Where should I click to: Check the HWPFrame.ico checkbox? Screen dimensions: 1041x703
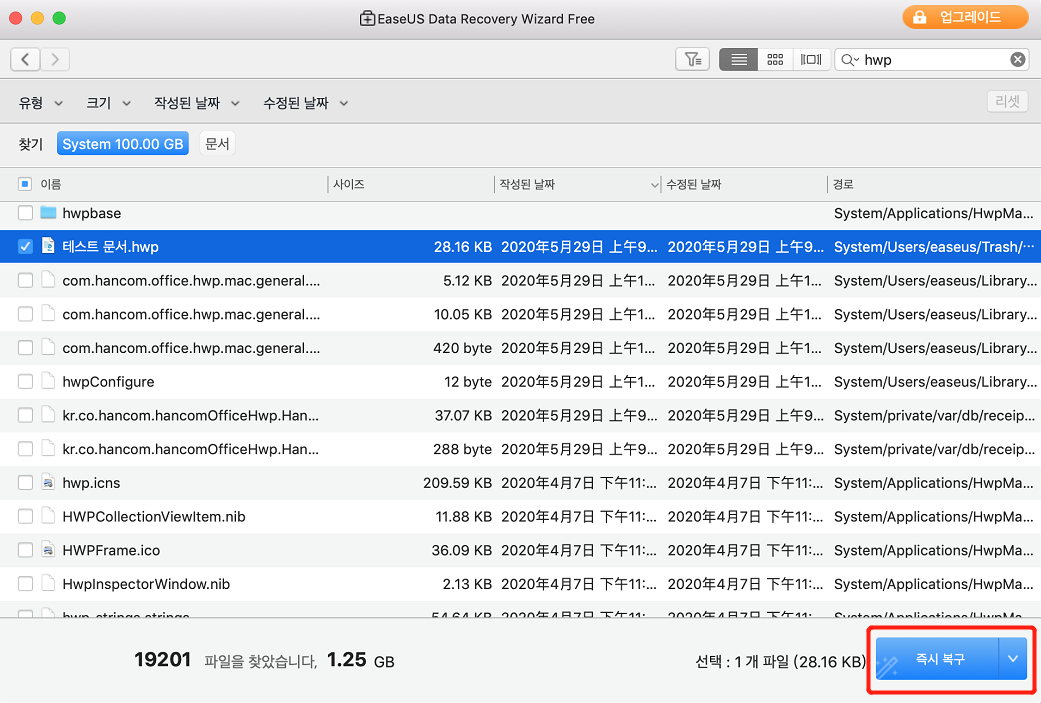coord(25,550)
